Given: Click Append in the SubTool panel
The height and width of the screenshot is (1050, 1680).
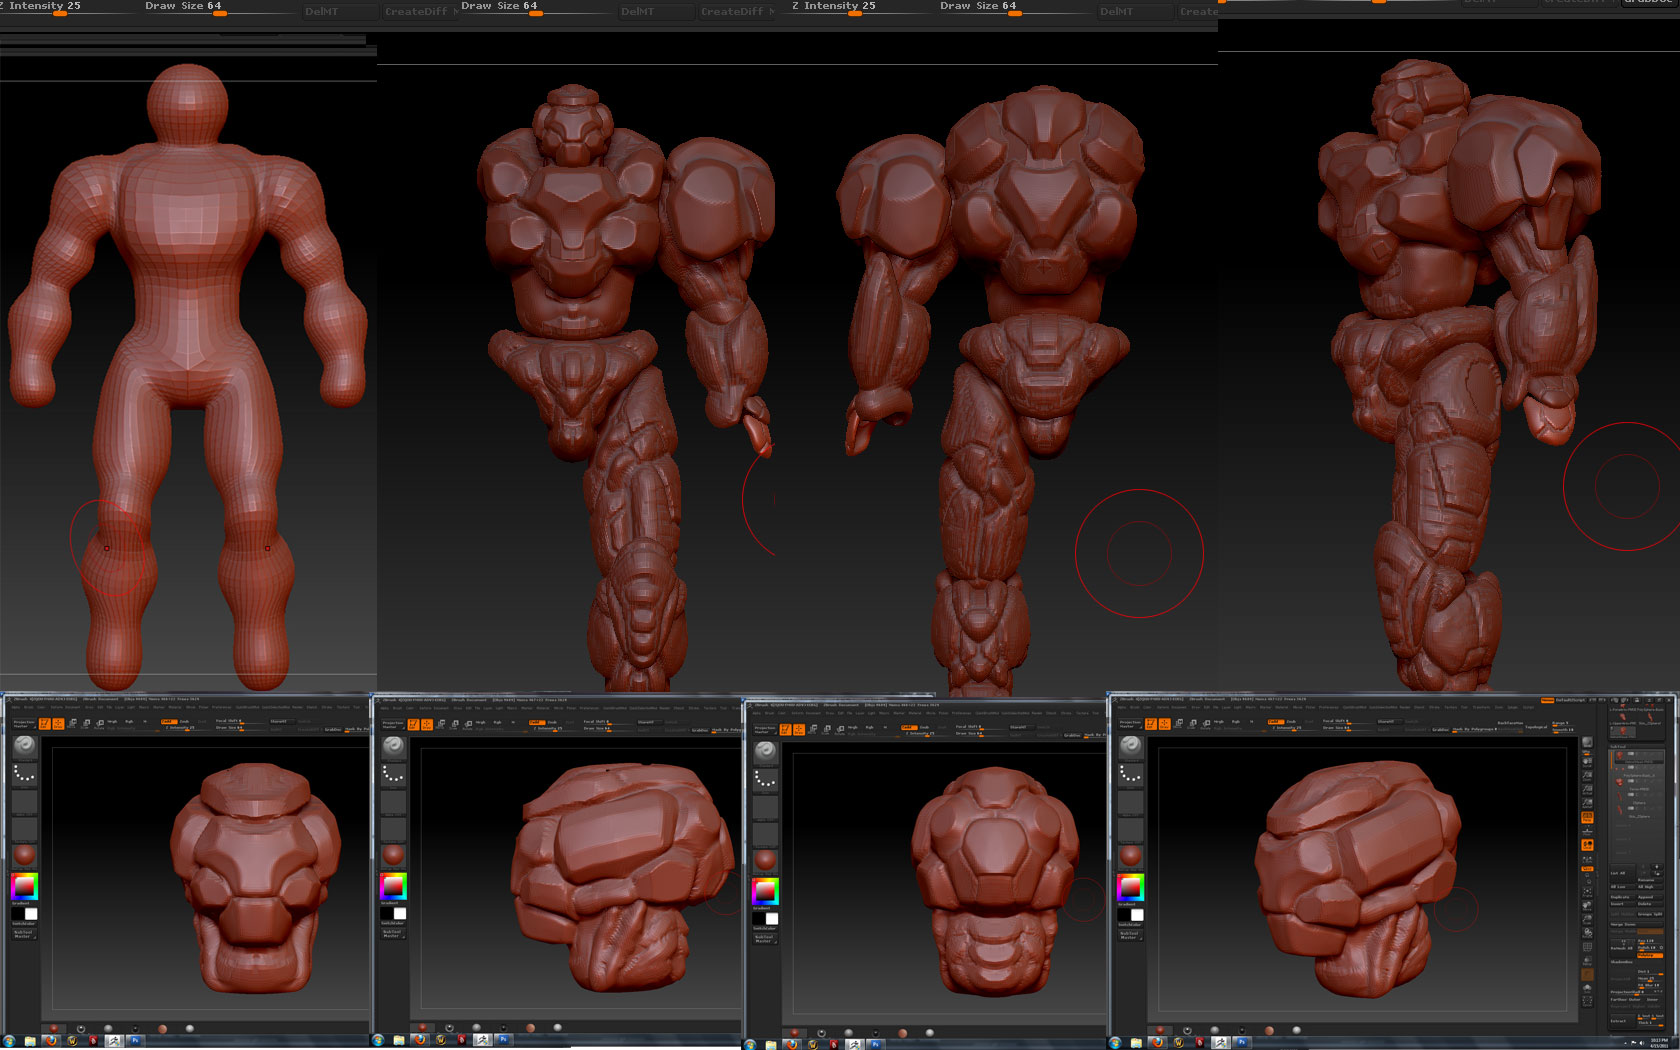Looking at the screenshot, I should click(x=1650, y=897).
